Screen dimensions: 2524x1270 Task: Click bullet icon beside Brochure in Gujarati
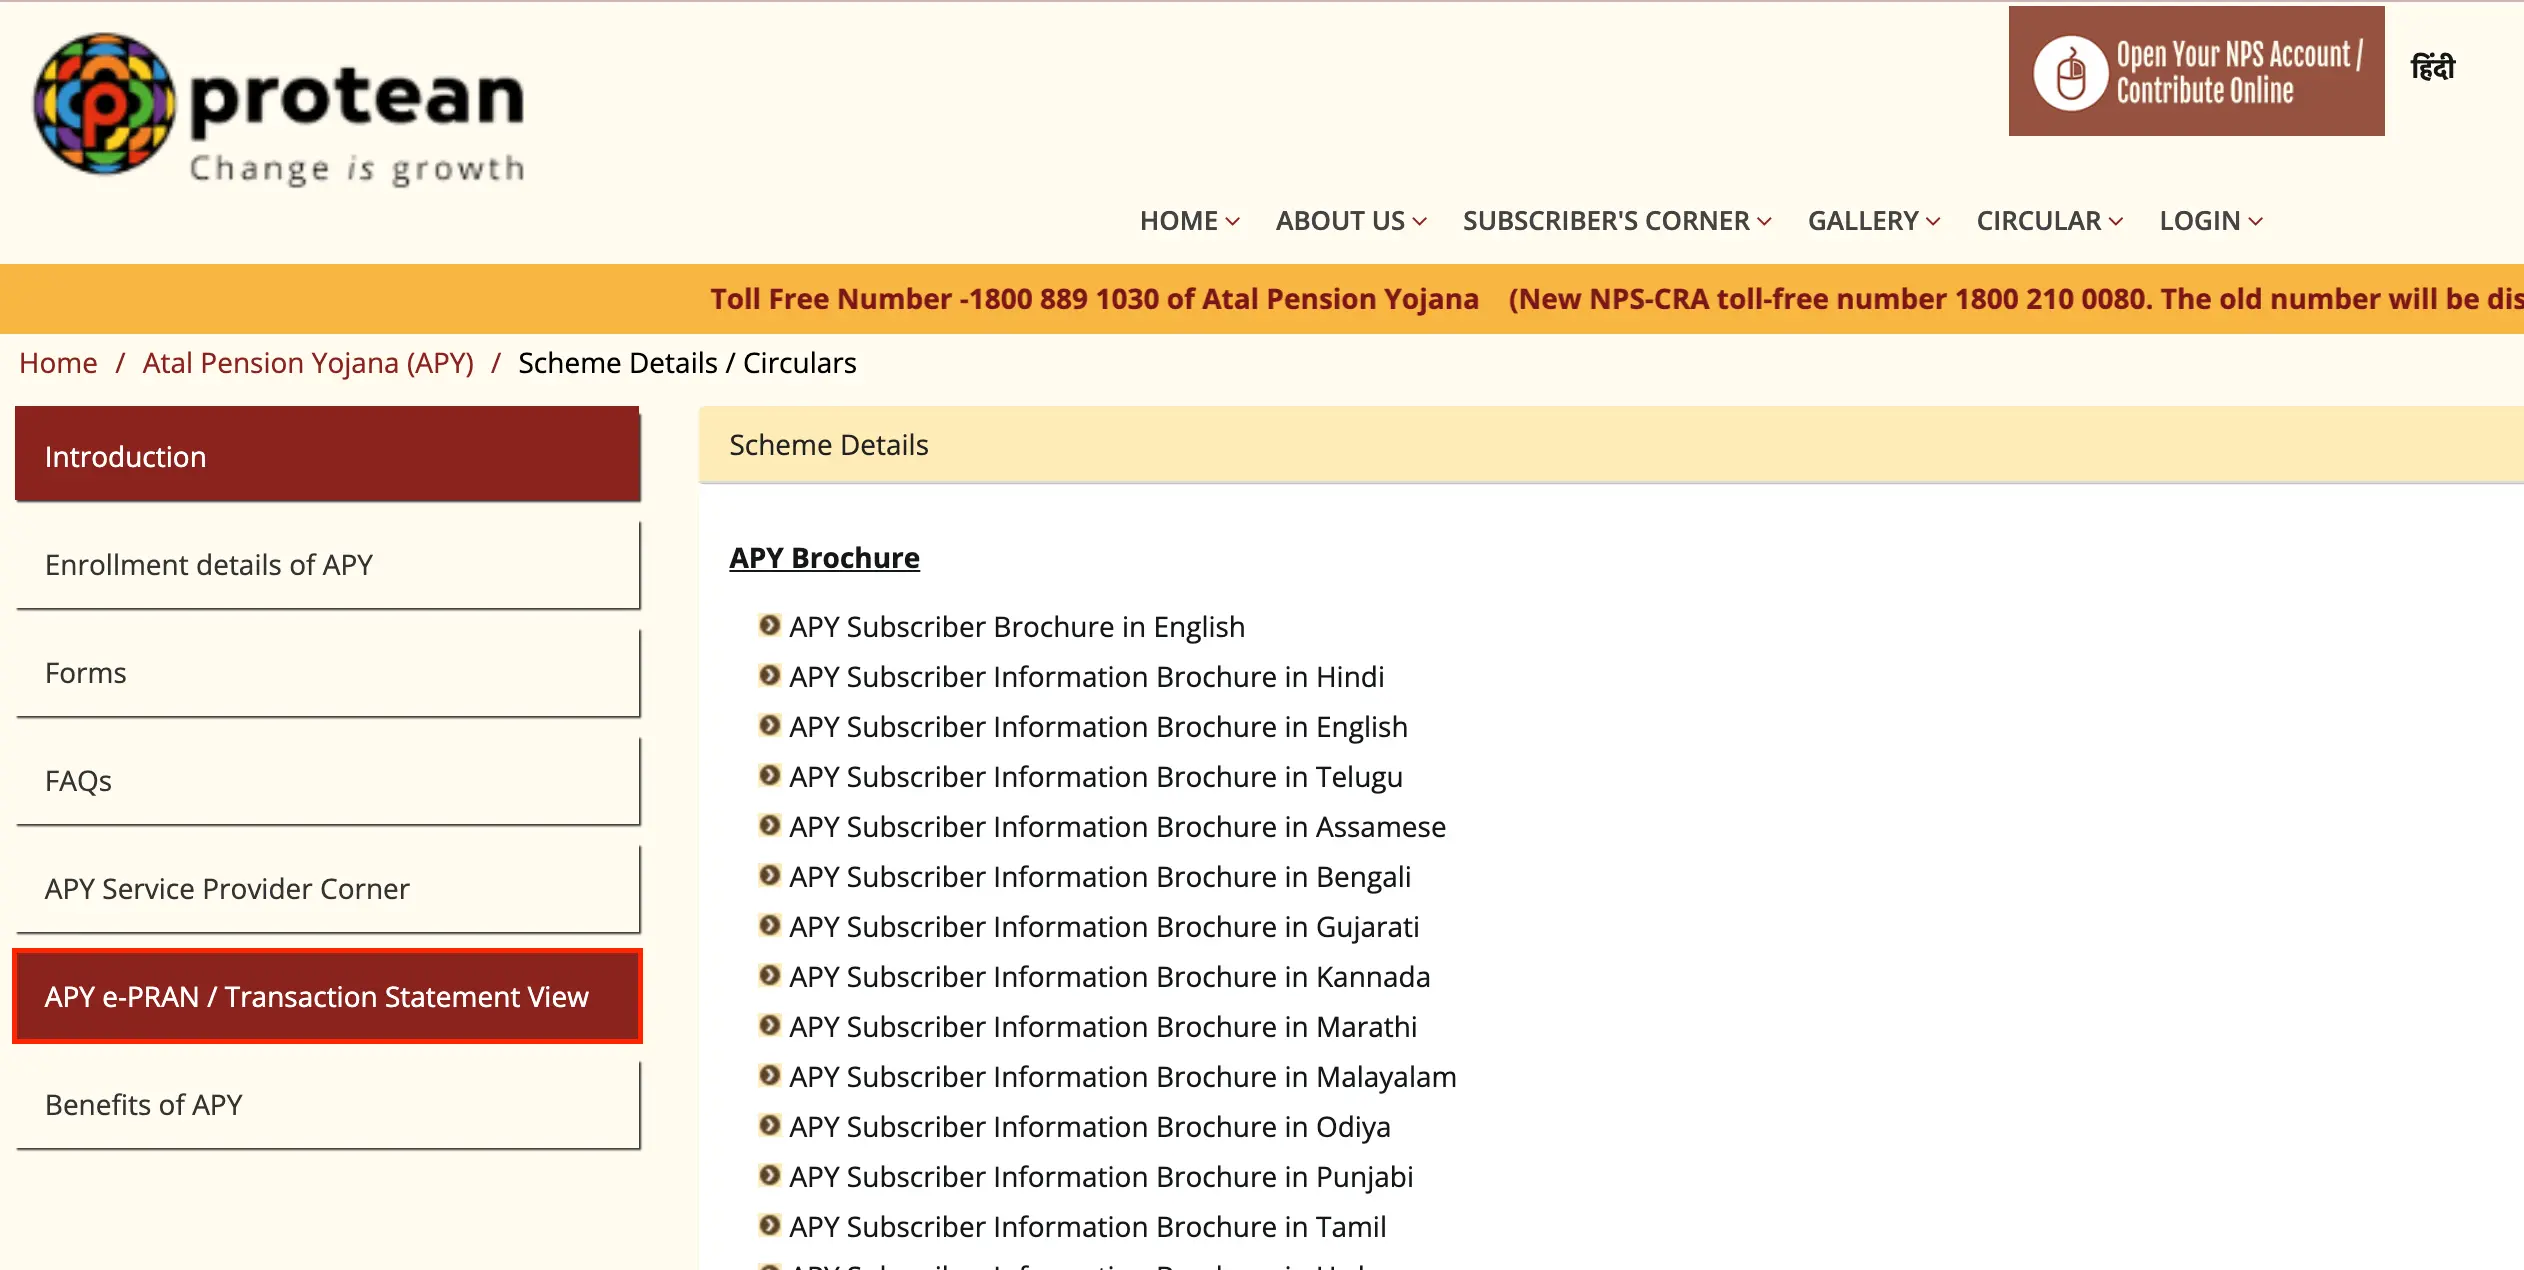point(769,926)
